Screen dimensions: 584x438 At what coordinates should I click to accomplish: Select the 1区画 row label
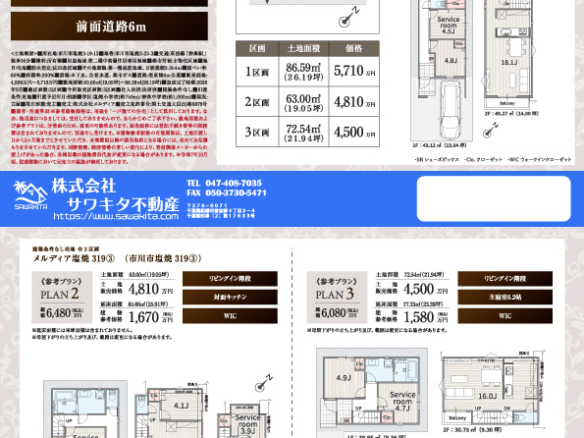pos(257,71)
